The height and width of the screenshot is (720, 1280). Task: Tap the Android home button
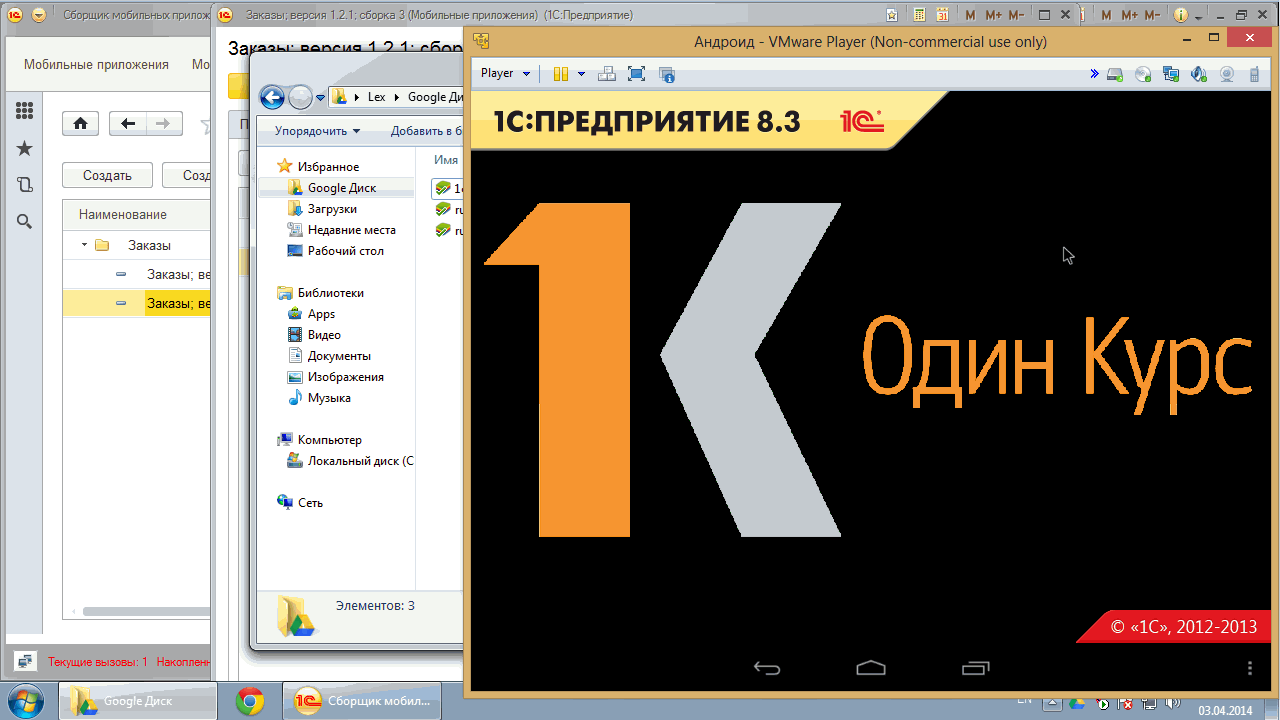871,668
